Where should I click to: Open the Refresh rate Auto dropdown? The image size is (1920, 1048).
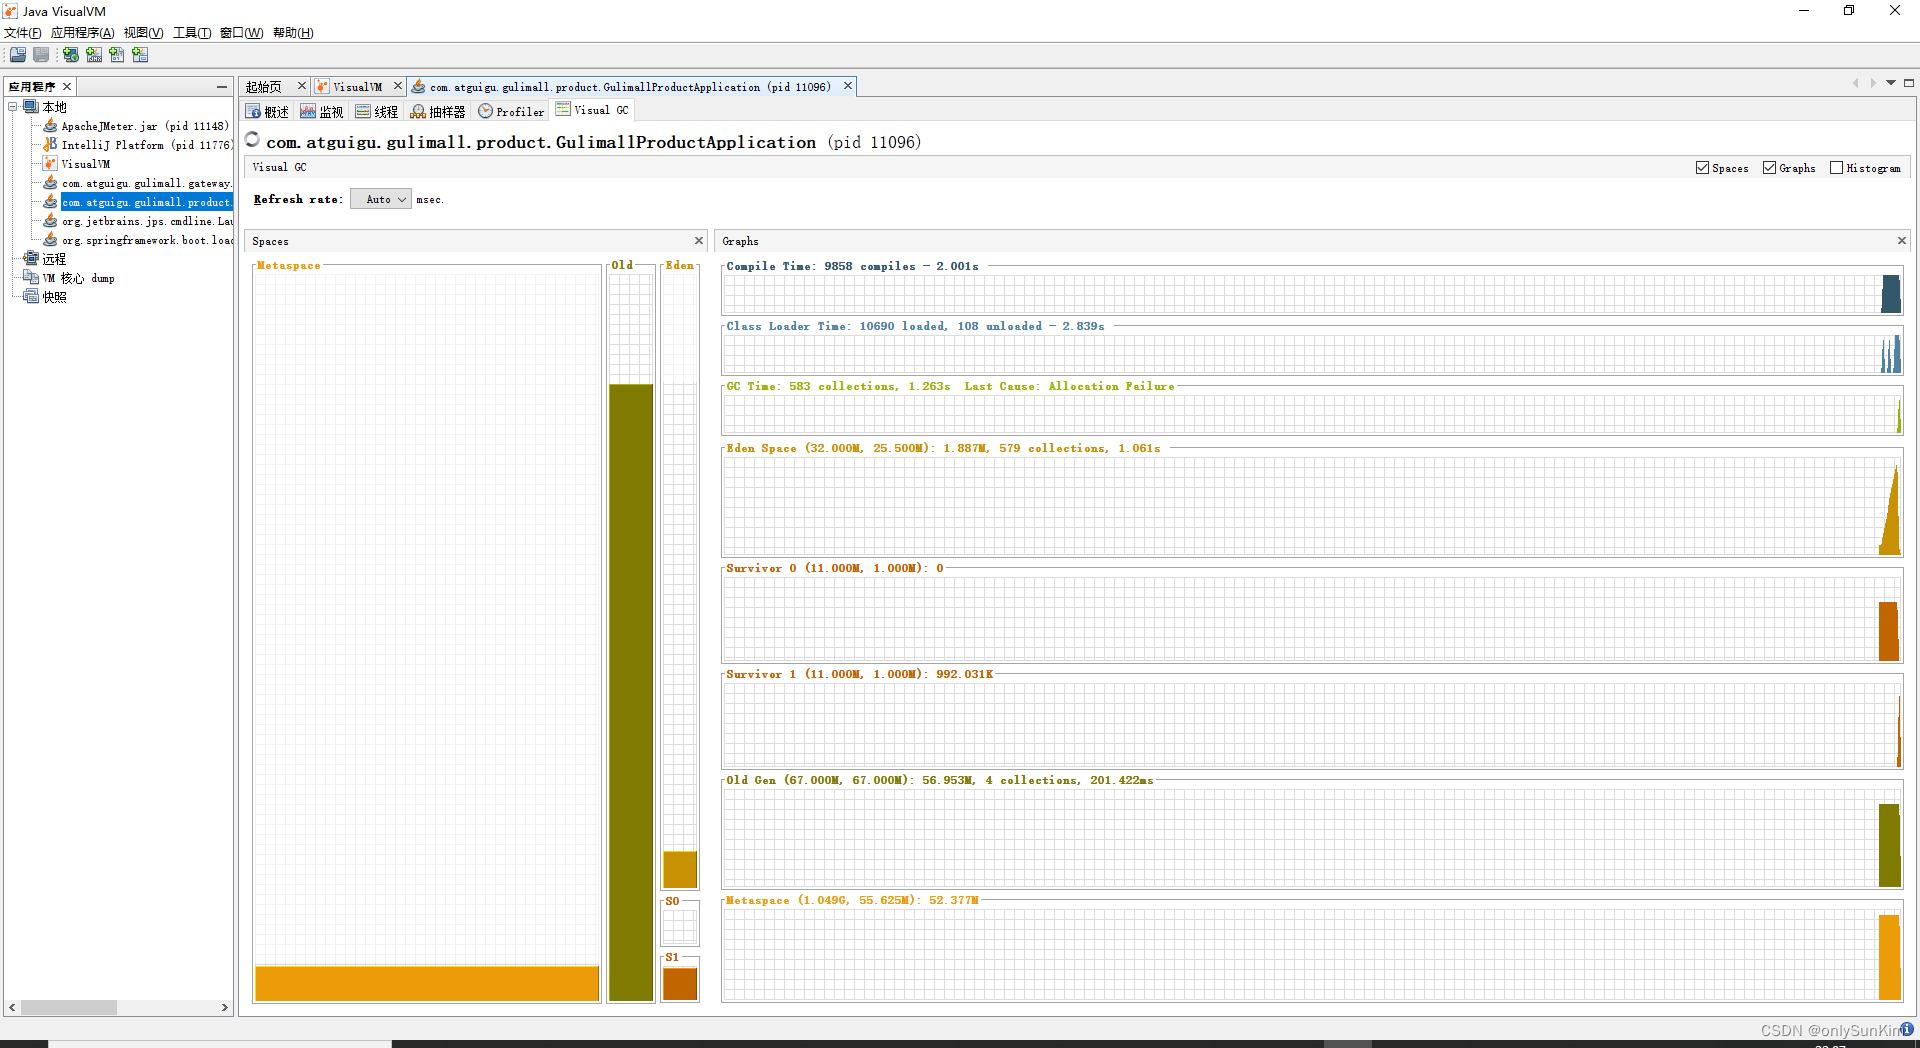[x=381, y=200]
